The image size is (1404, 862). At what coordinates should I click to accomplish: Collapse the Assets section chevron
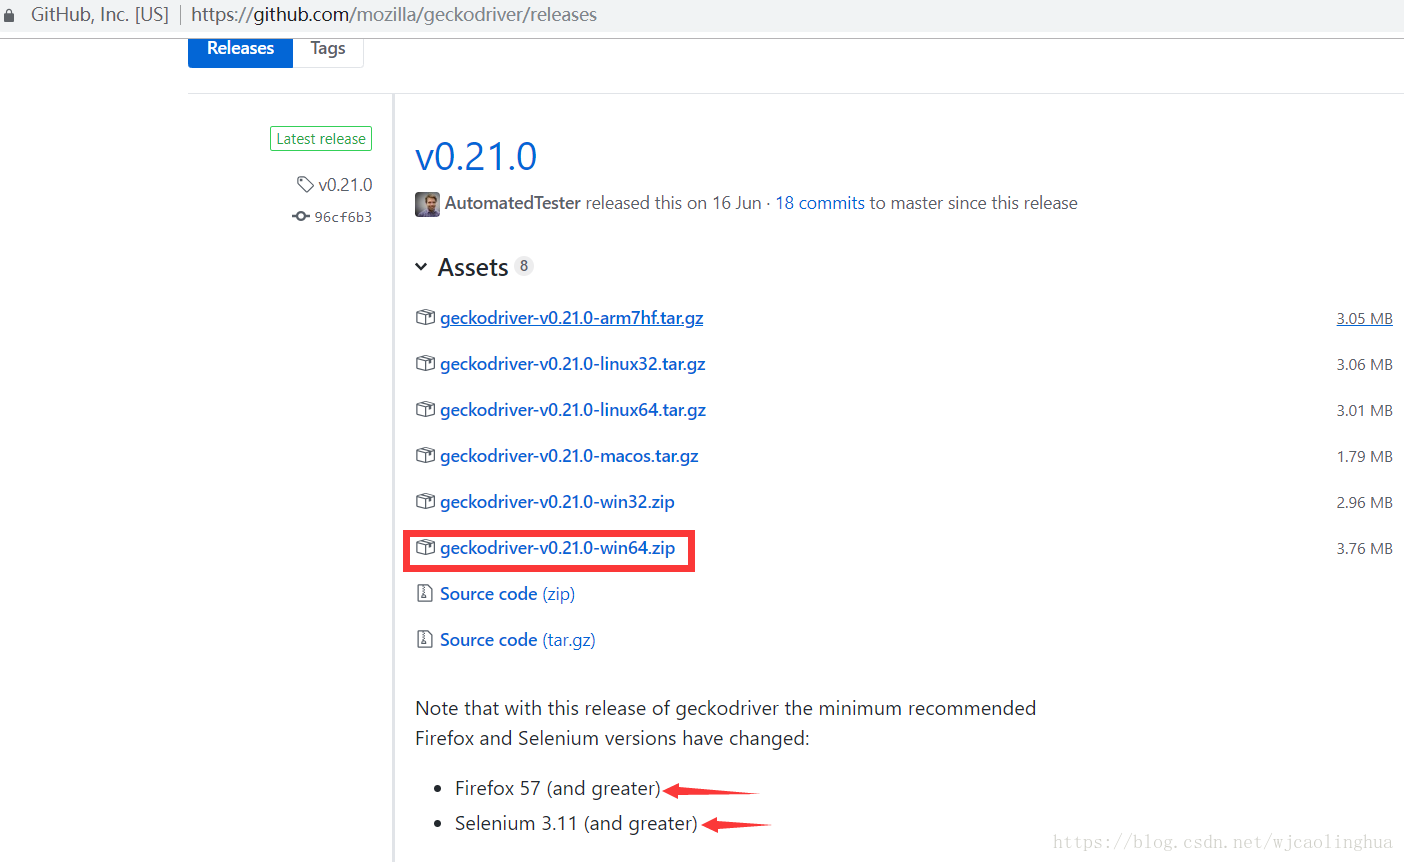(421, 267)
